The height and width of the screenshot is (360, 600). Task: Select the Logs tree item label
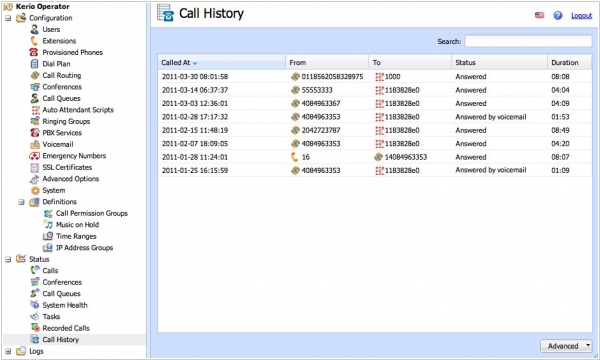[x=36, y=351]
